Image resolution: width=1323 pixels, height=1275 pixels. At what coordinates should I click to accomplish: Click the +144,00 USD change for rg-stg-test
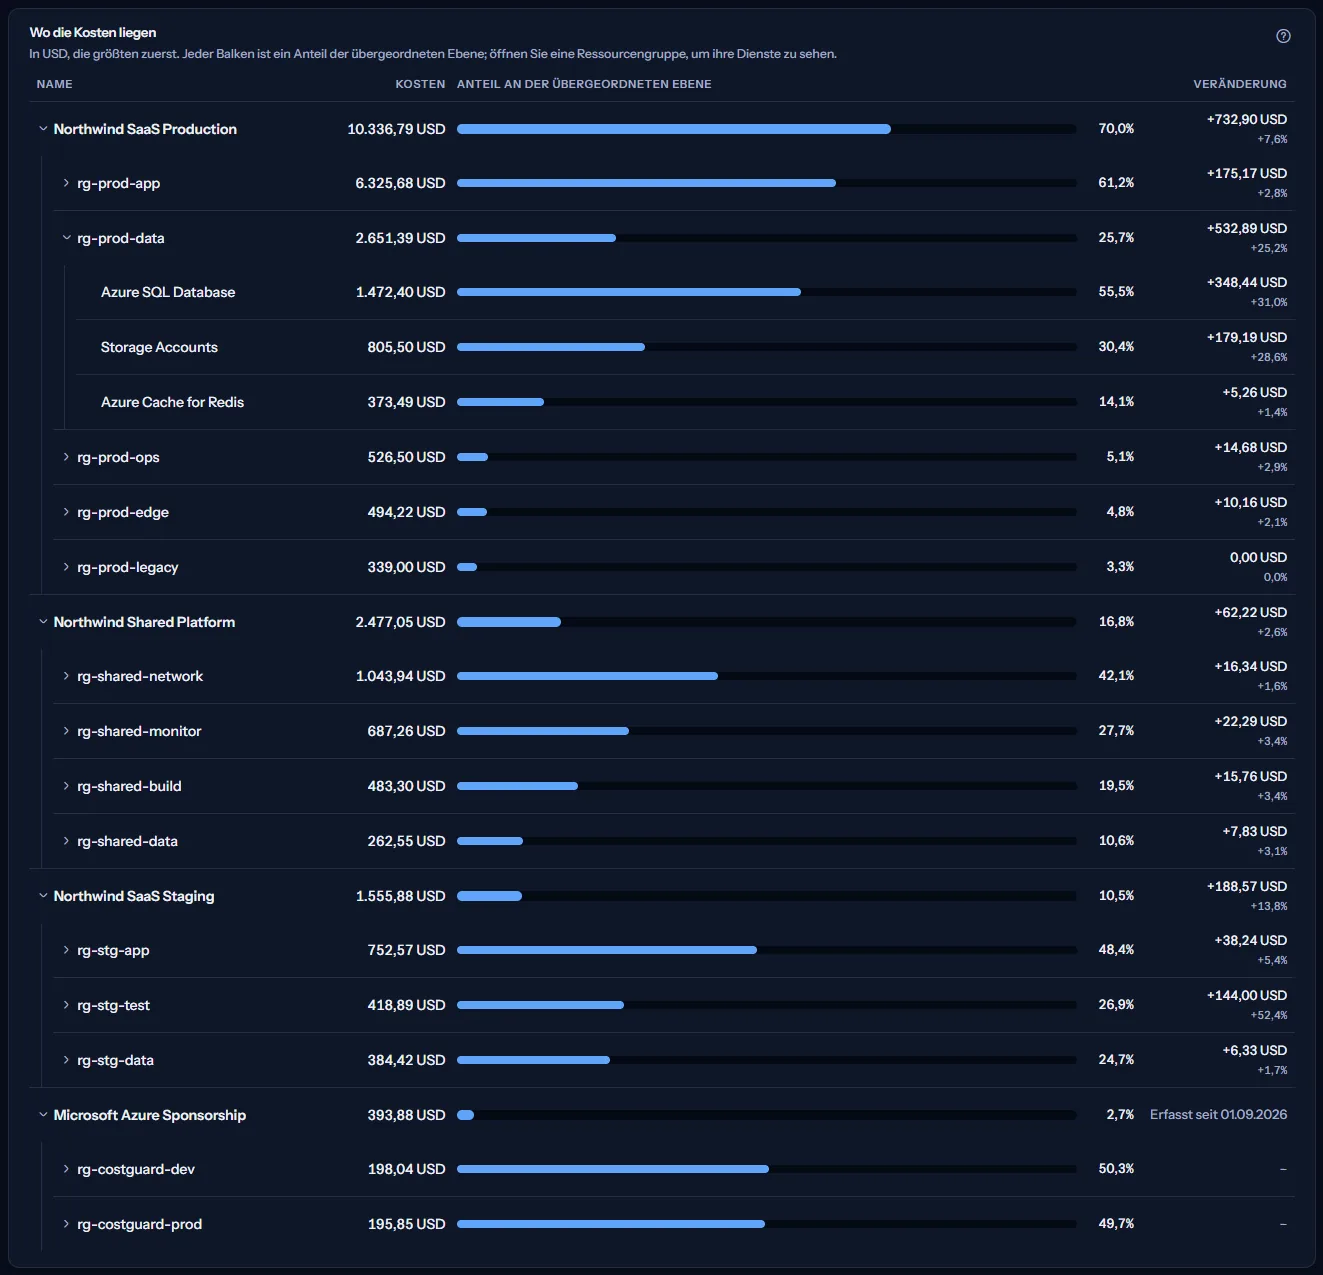[x=1247, y=995]
